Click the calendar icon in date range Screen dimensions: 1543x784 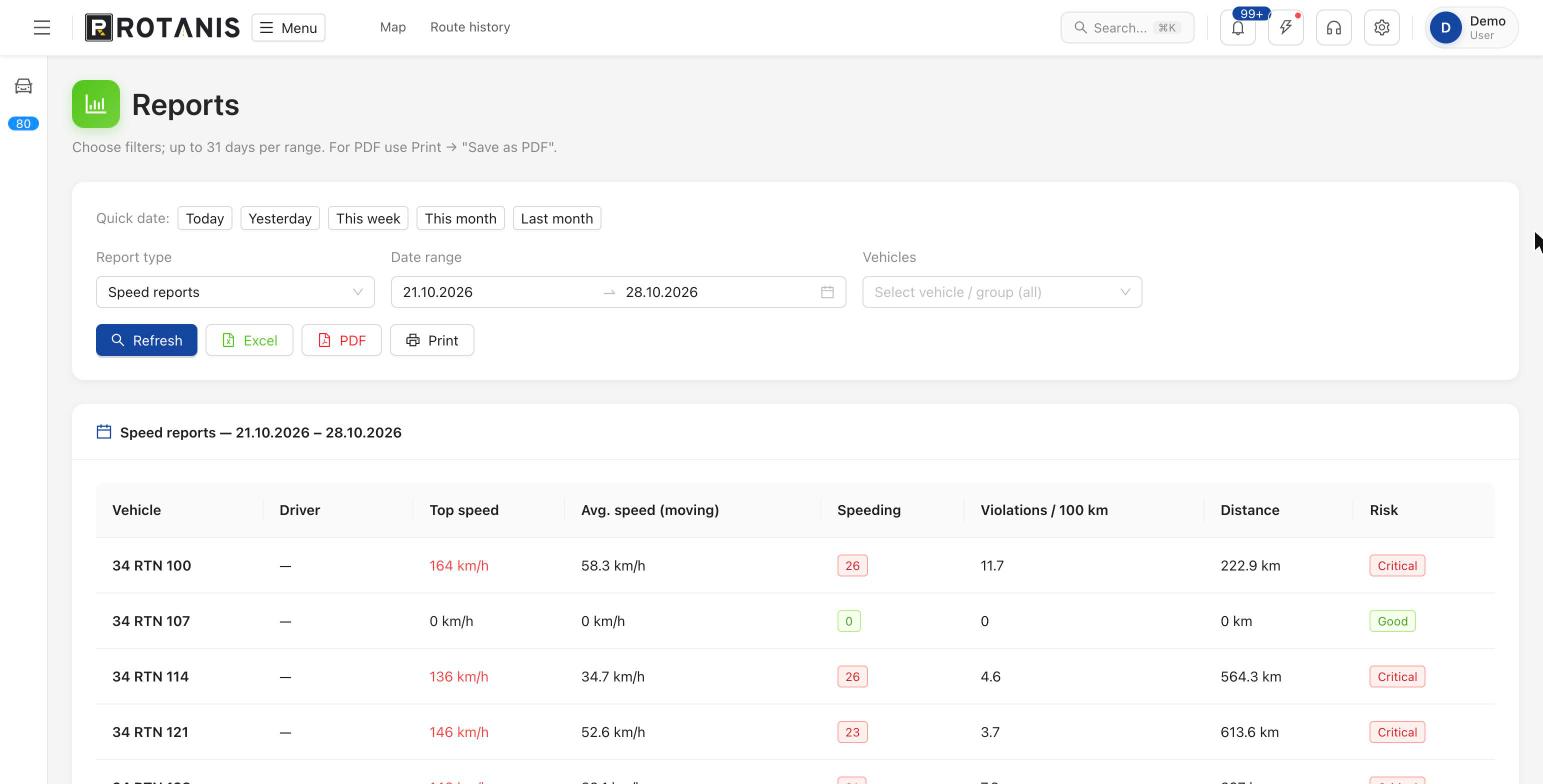pos(827,292)
